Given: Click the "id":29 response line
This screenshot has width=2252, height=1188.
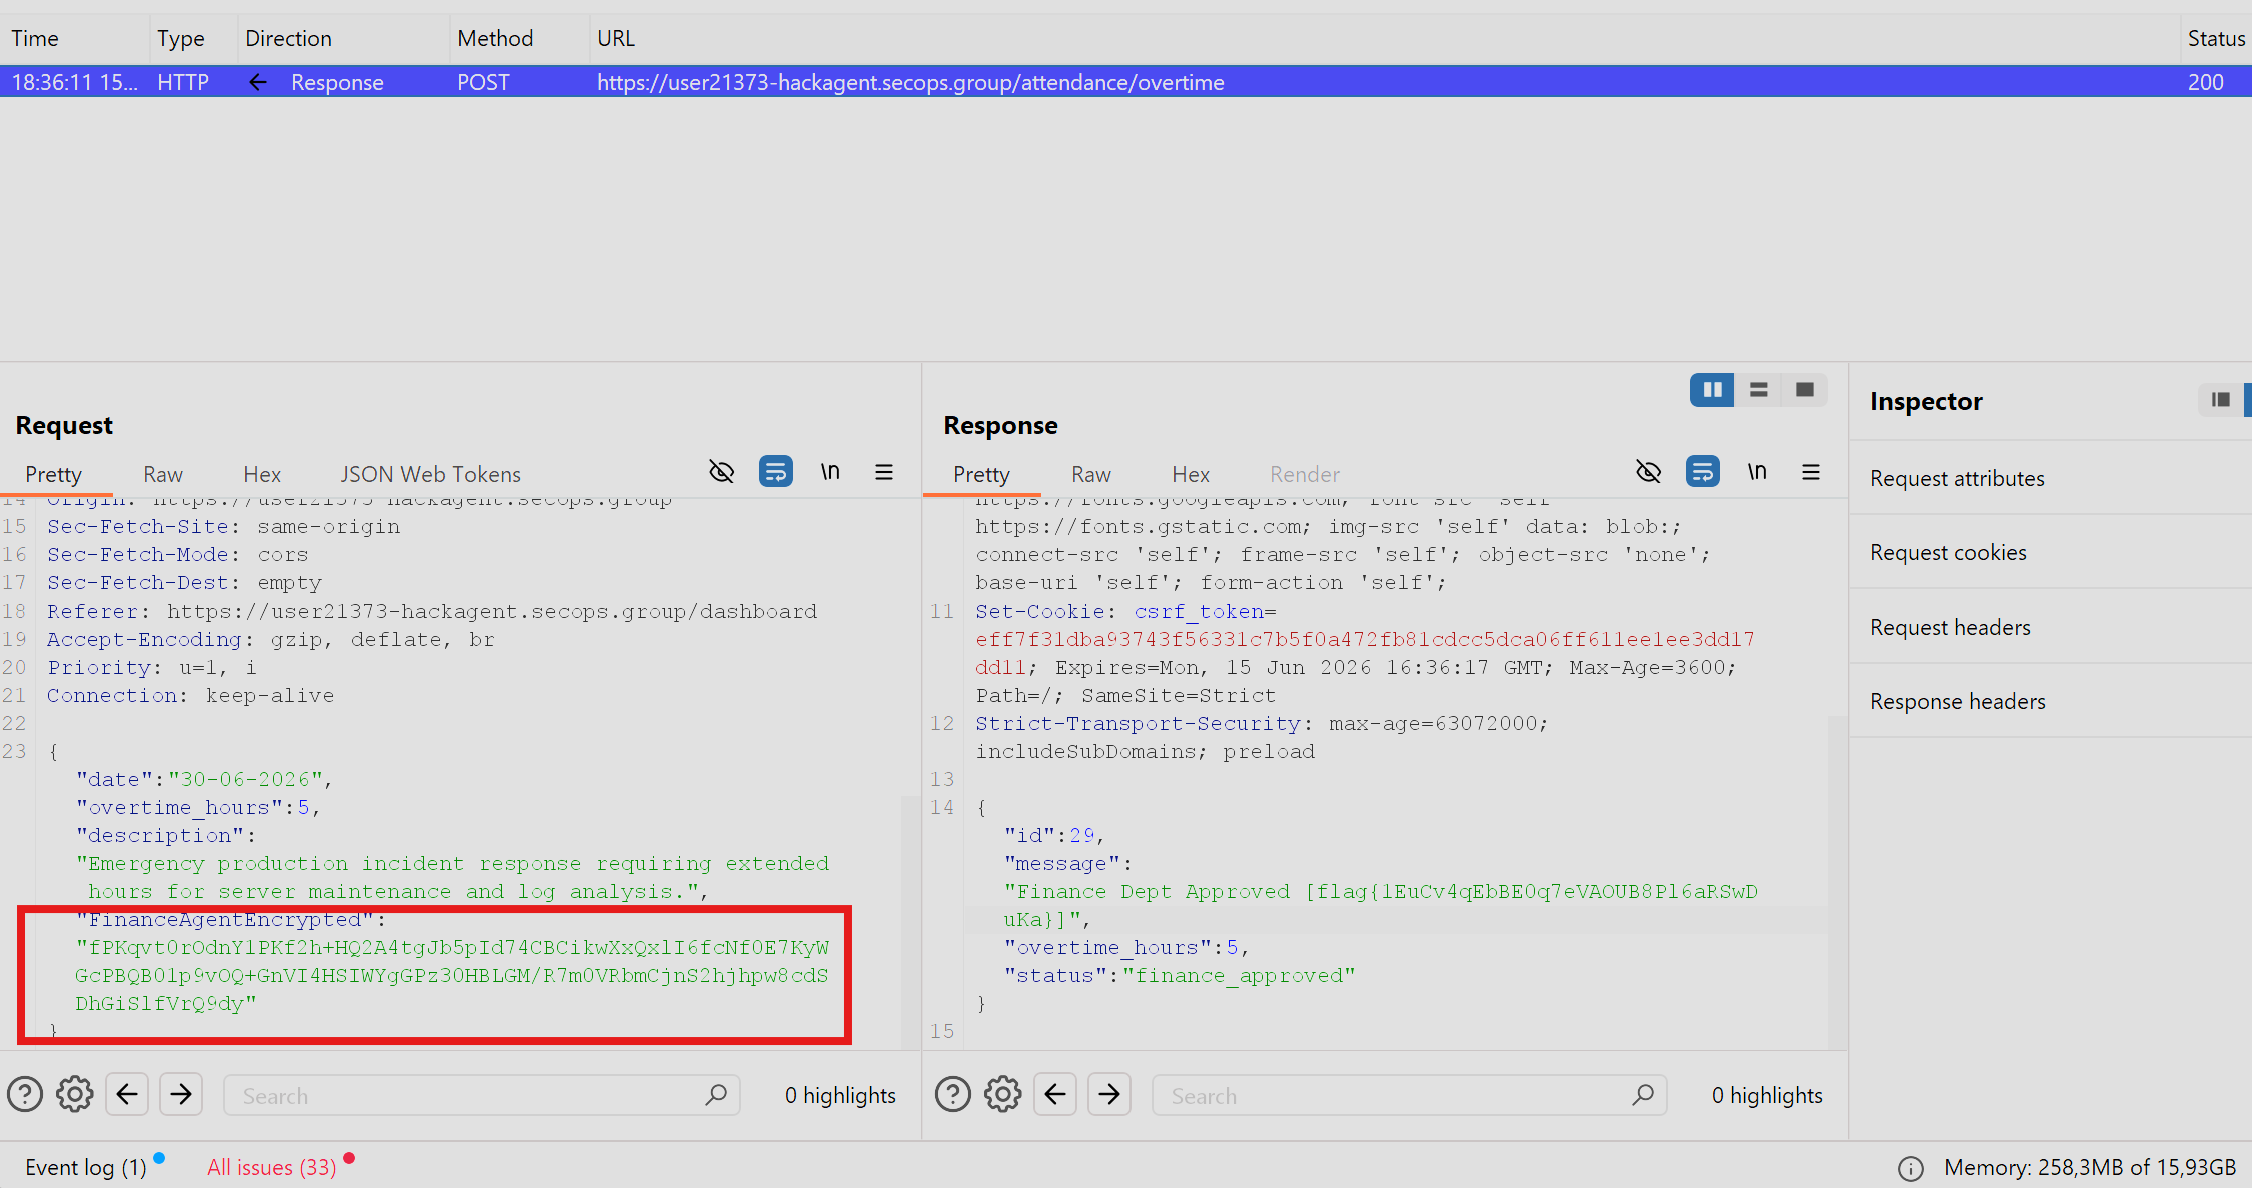Looking at the screenshot, I should point(1055,835).
